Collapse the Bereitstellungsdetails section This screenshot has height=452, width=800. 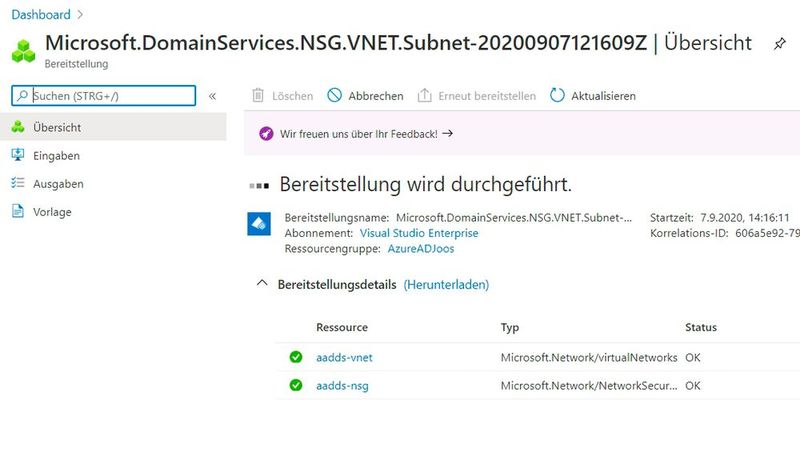(x=262, y=283)
